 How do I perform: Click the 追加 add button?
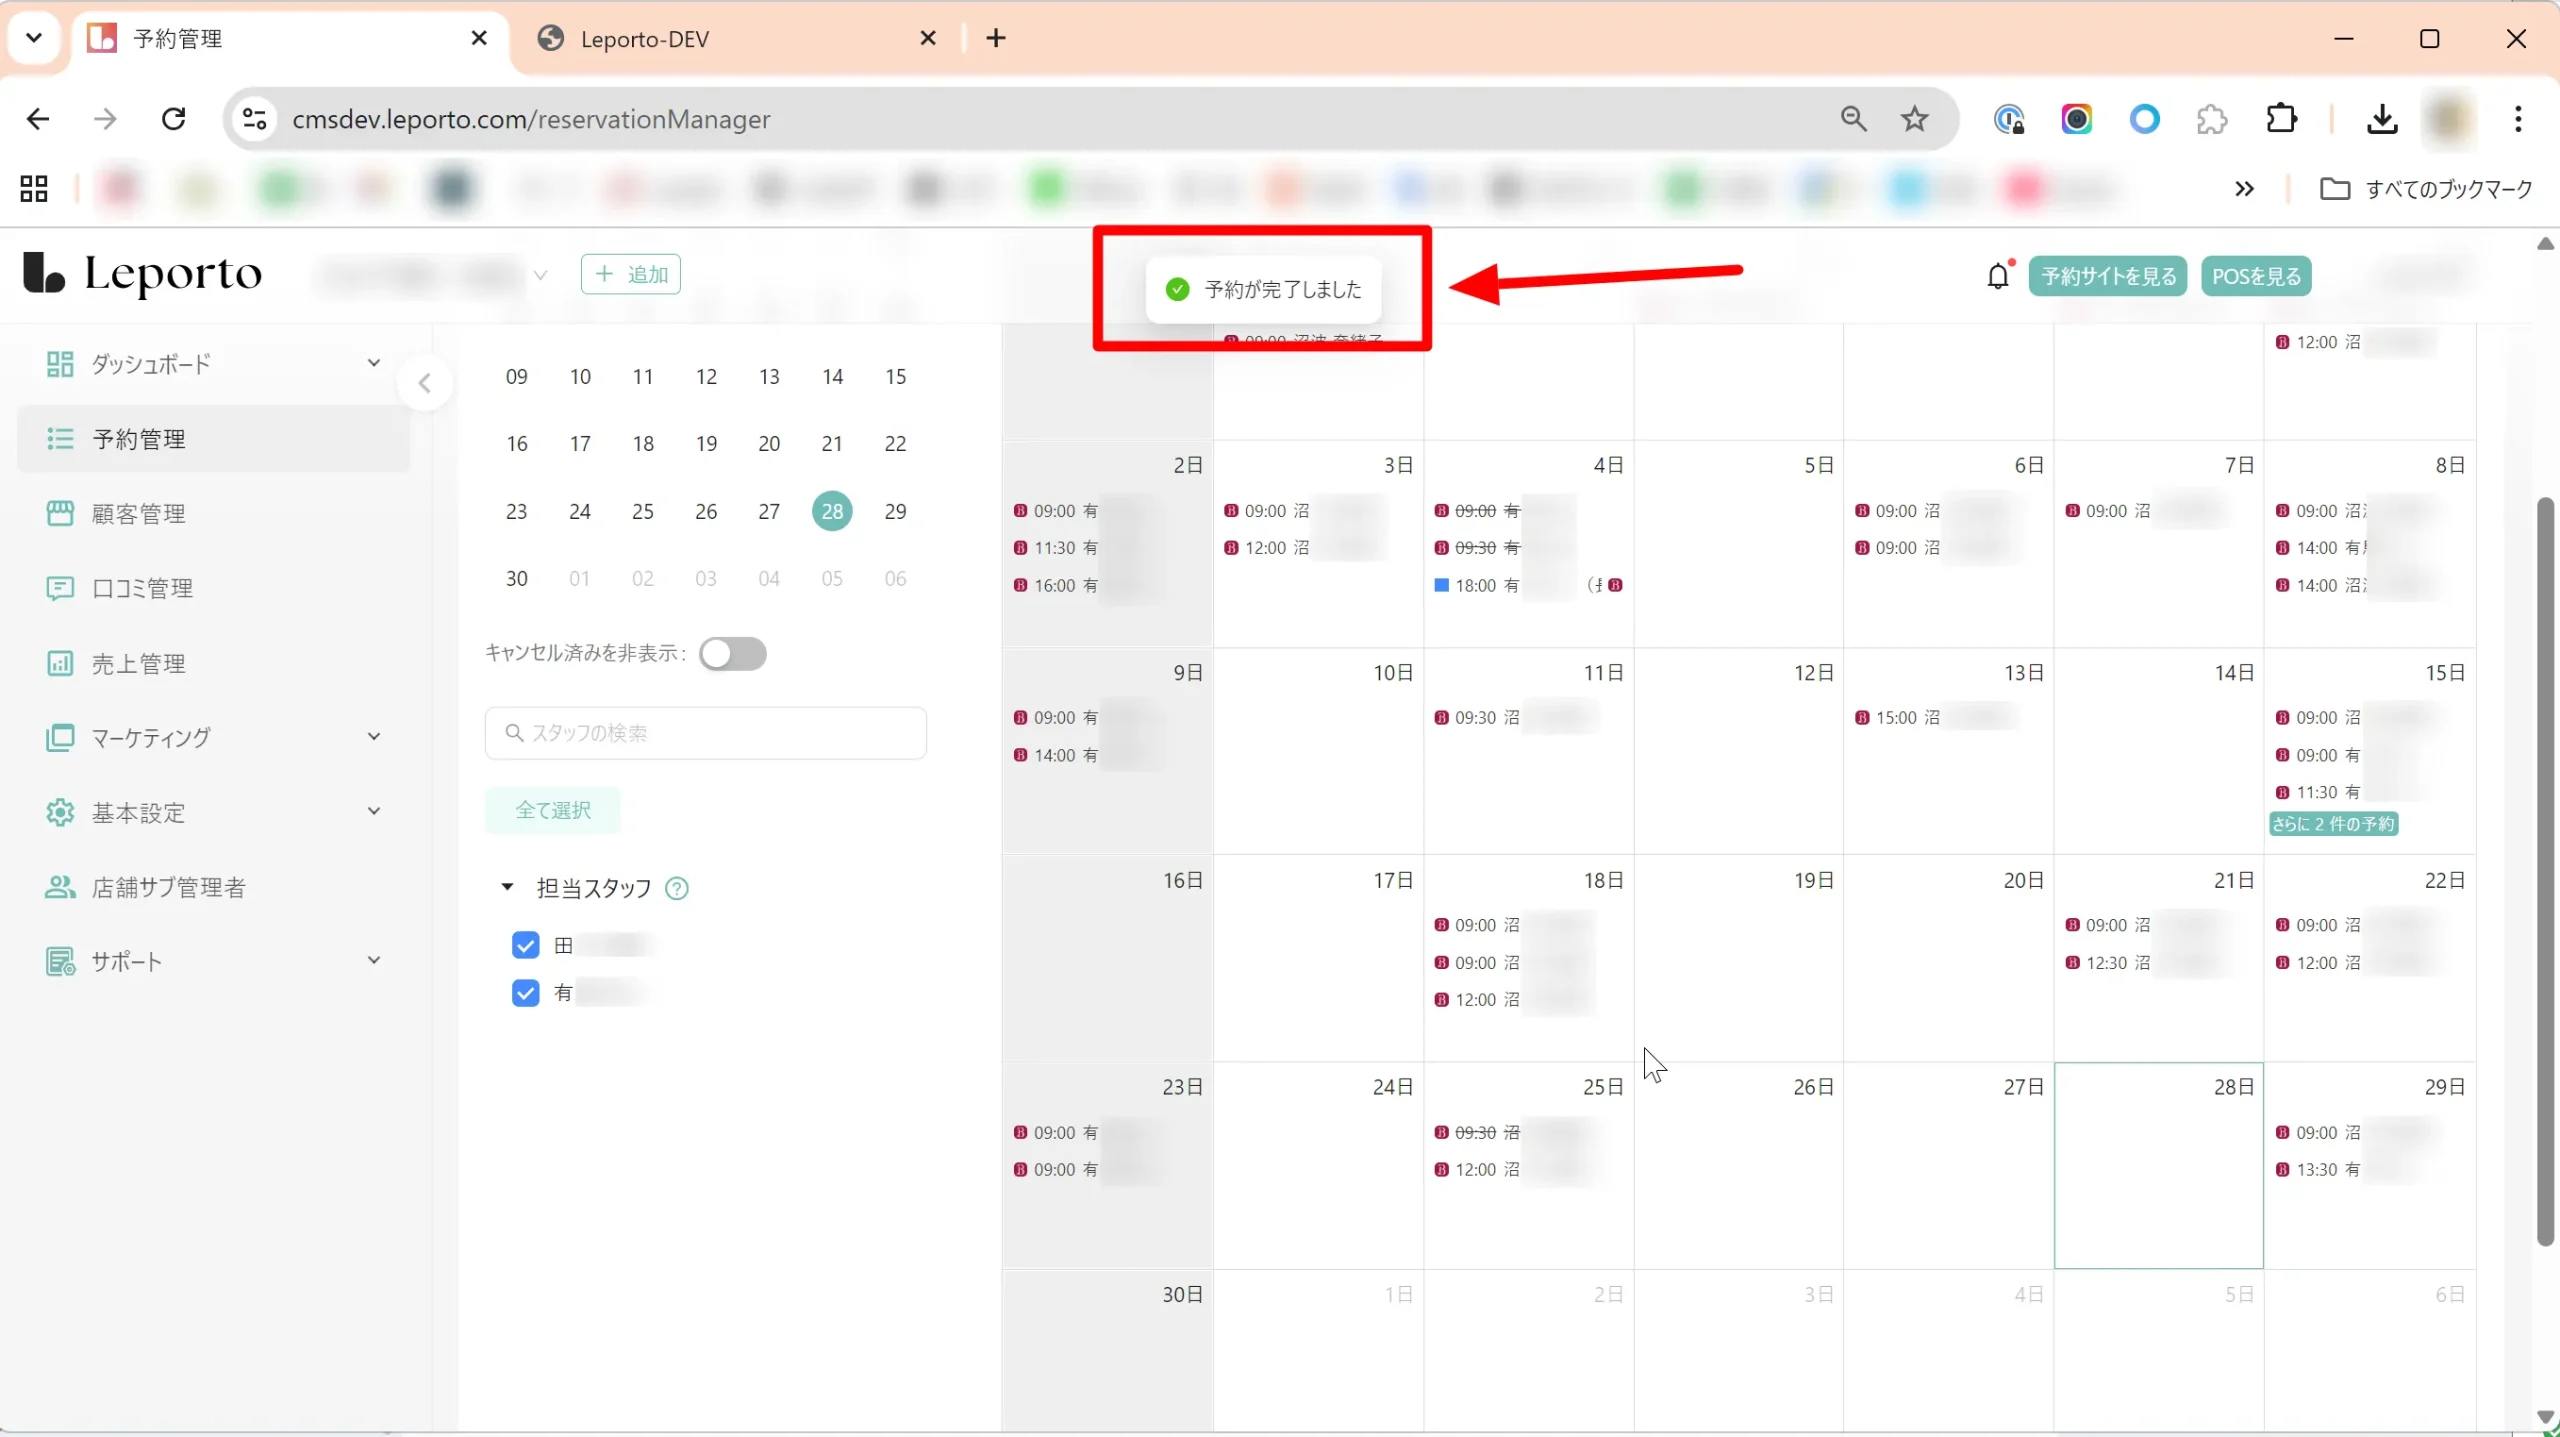(631, 274)
